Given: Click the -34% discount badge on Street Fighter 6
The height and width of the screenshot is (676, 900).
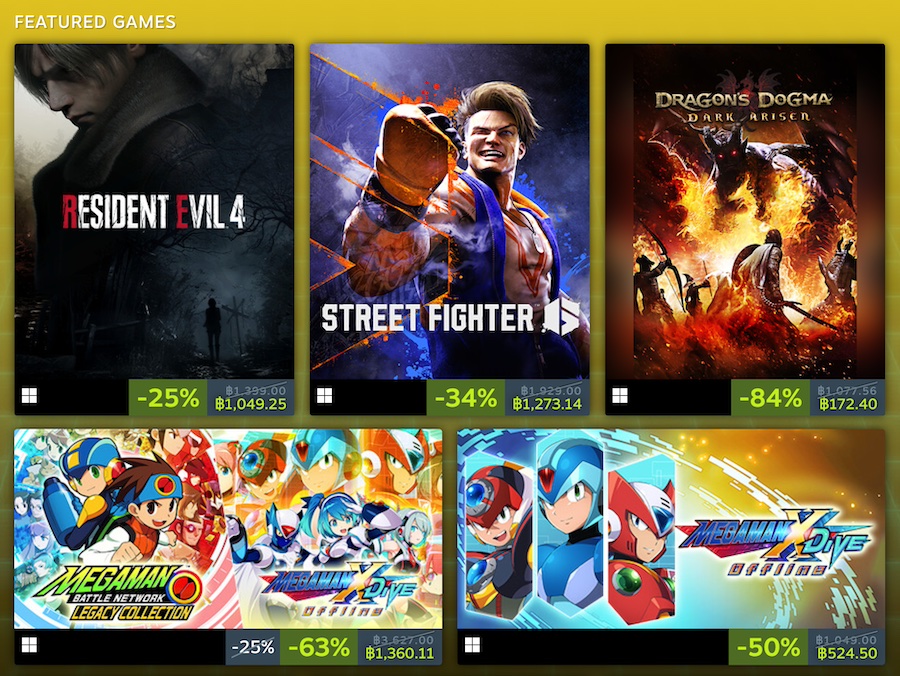Looking at the screenshot, I should [x=465, y=397].
